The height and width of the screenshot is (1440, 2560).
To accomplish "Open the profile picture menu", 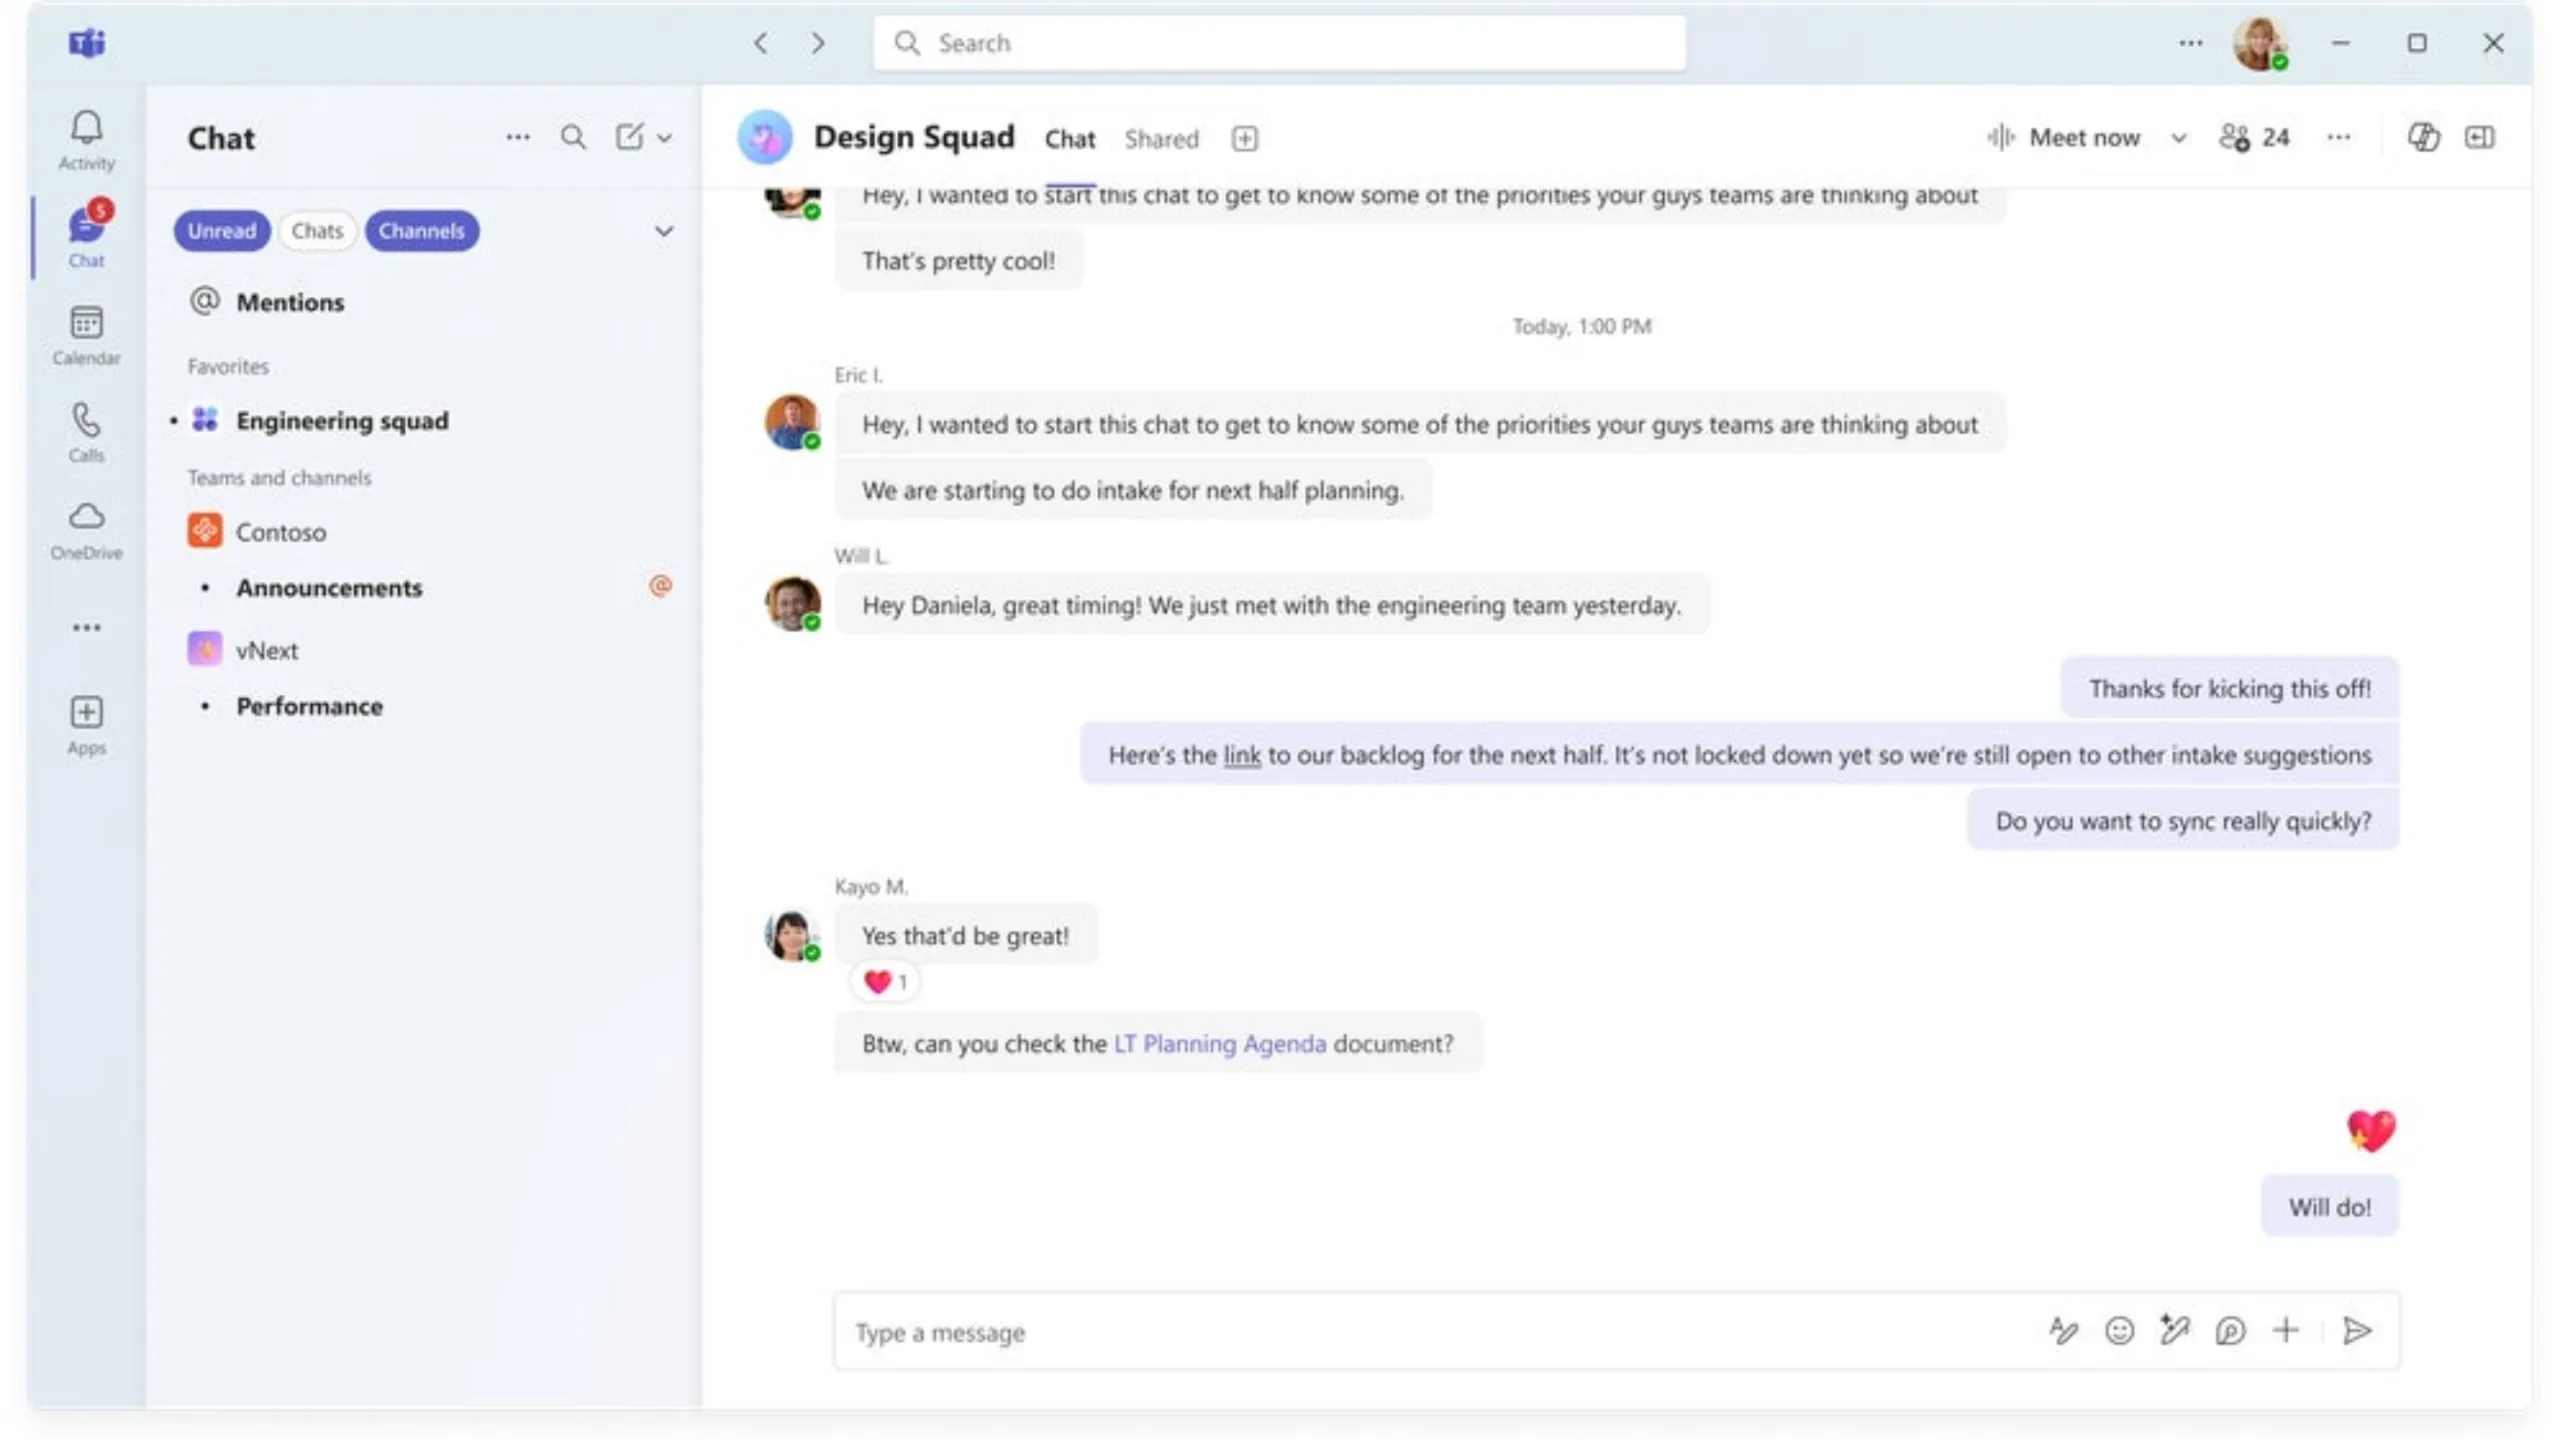I will 2260,44.
